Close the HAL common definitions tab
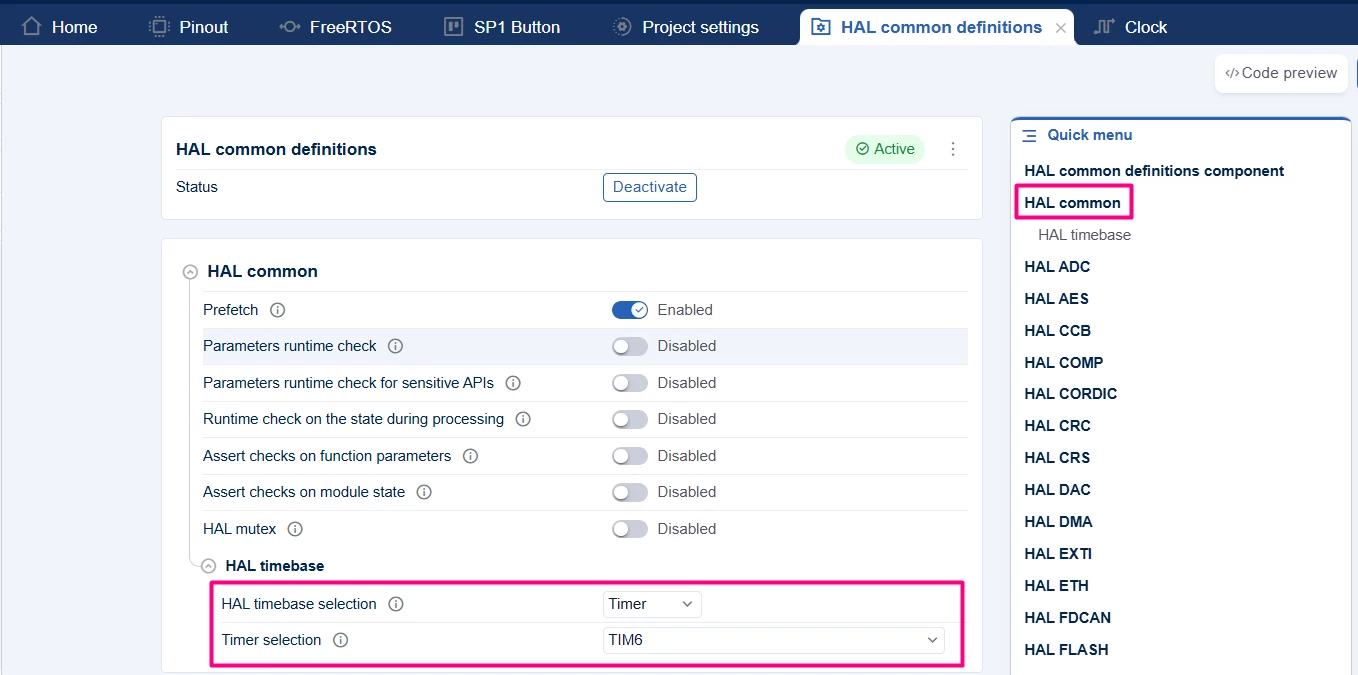The height and width of the screenshot is (675, 1358). [x=1061, y=28]
